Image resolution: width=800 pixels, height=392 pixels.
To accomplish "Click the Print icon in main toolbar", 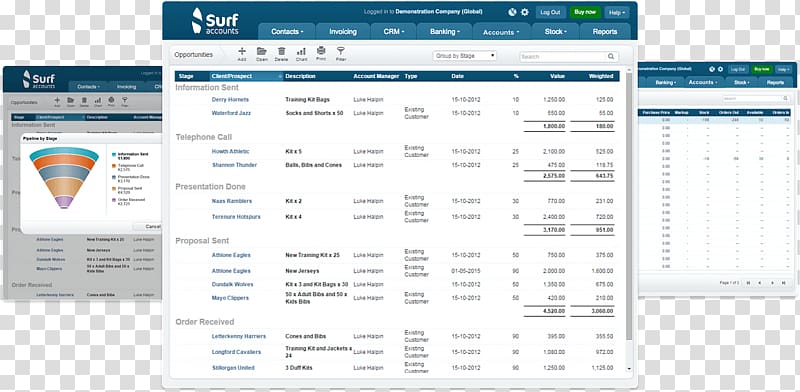I will pyautogui.click(x=321, y=51).
